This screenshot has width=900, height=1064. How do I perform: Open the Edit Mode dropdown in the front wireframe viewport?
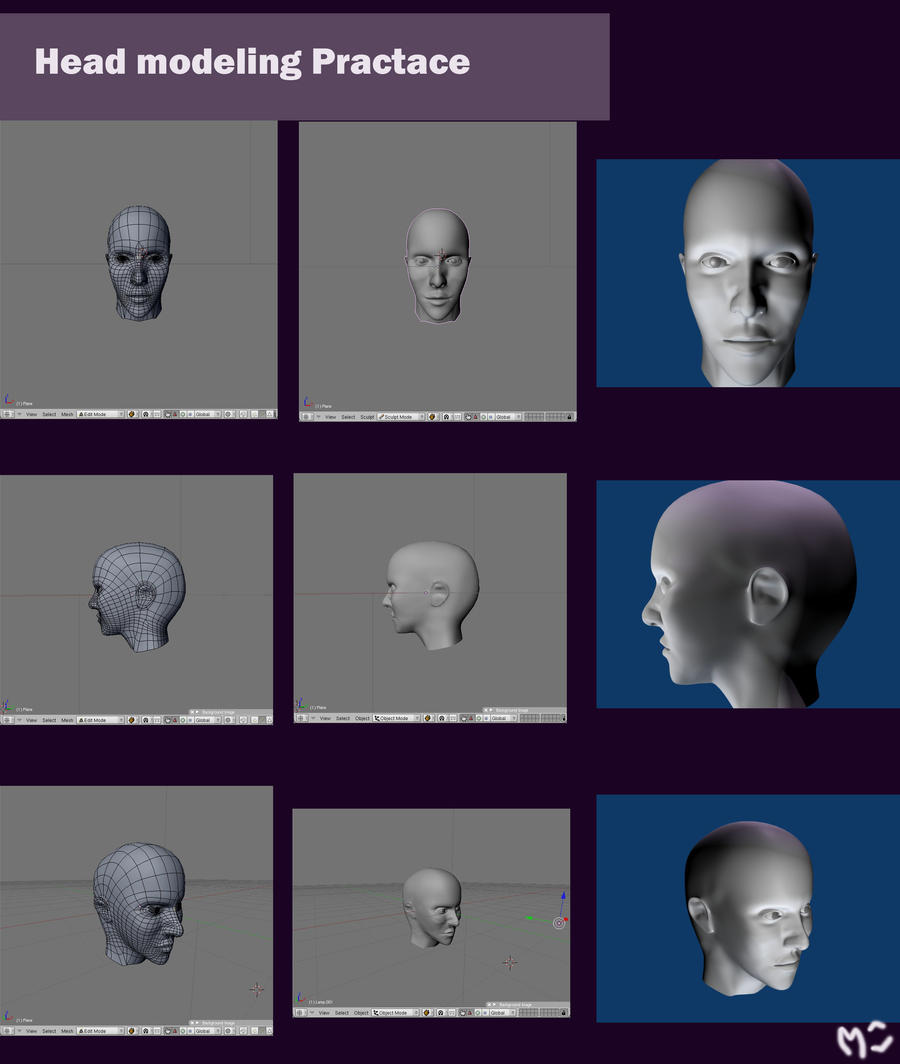coord(100,414)
